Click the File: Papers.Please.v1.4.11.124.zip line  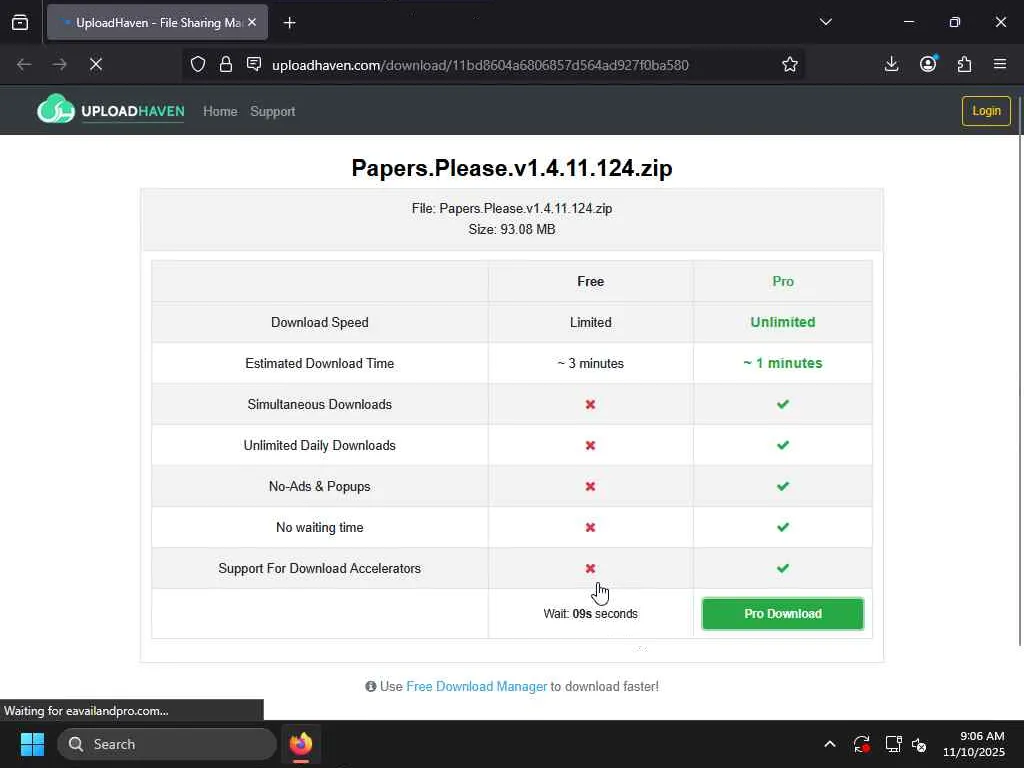(512, 208)
